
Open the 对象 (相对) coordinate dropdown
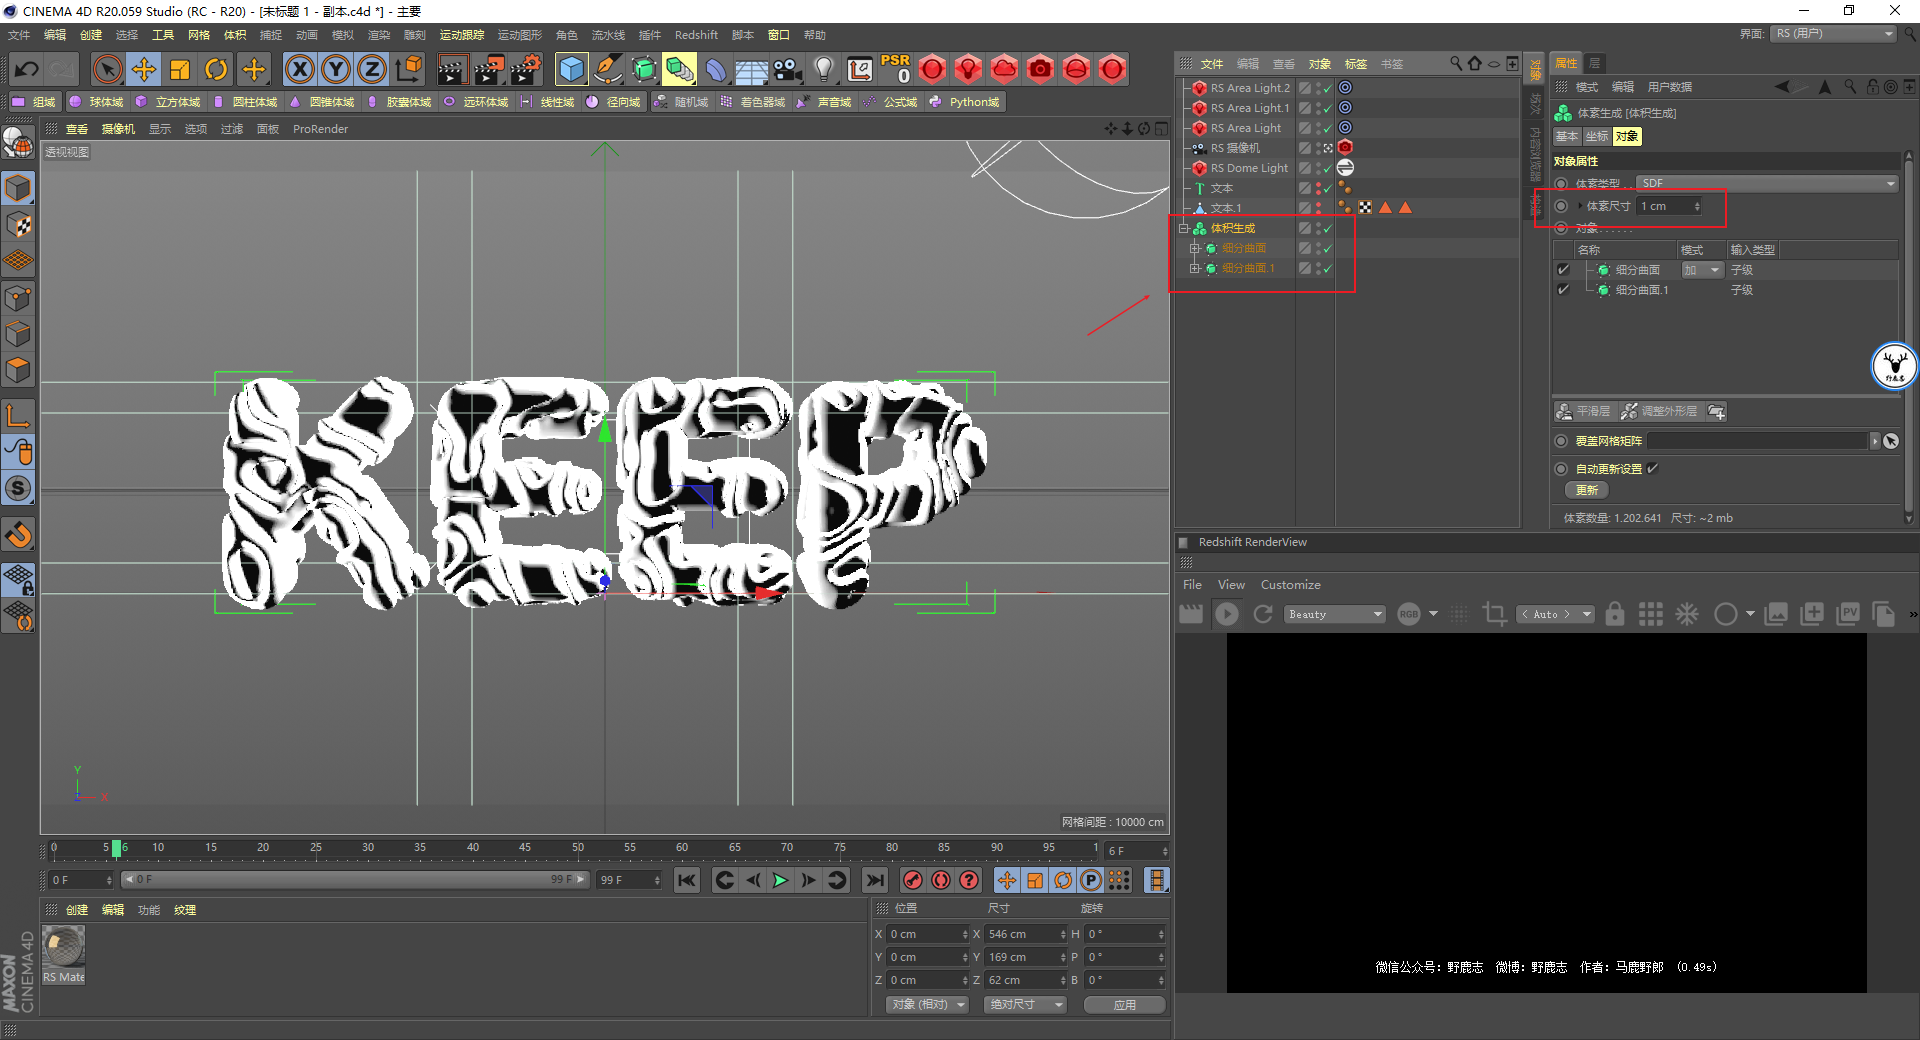click(927, 1004)
